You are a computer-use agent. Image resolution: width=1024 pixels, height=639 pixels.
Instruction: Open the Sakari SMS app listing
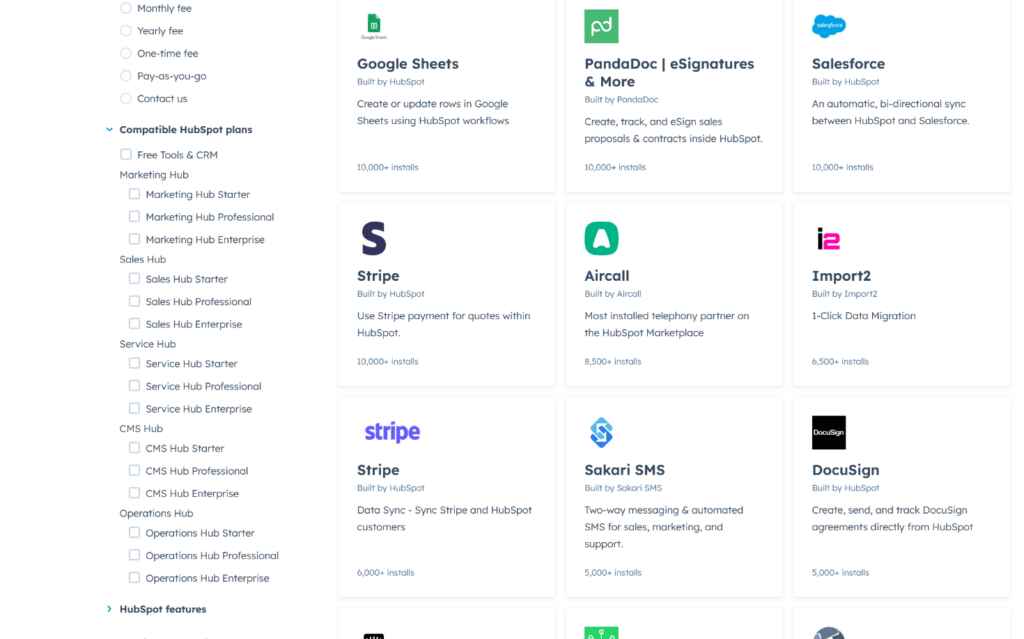(x=624, y=470)
